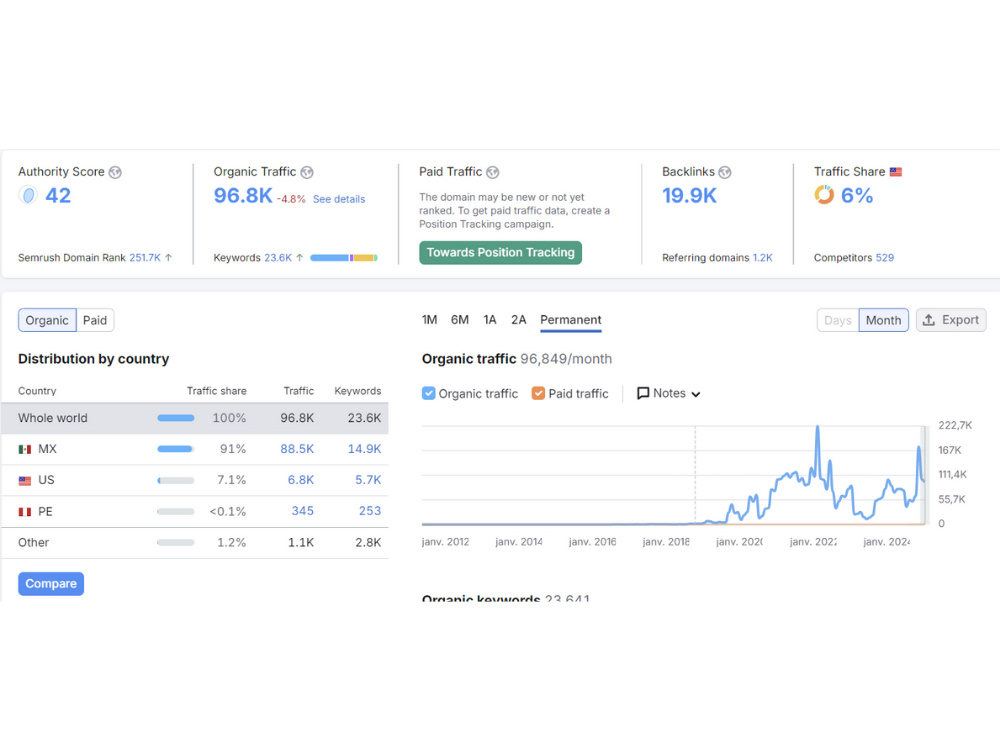The image size is (1000, 750).
Task: Click the Paid Traffic info globe icon
Action: pos(492,172)
